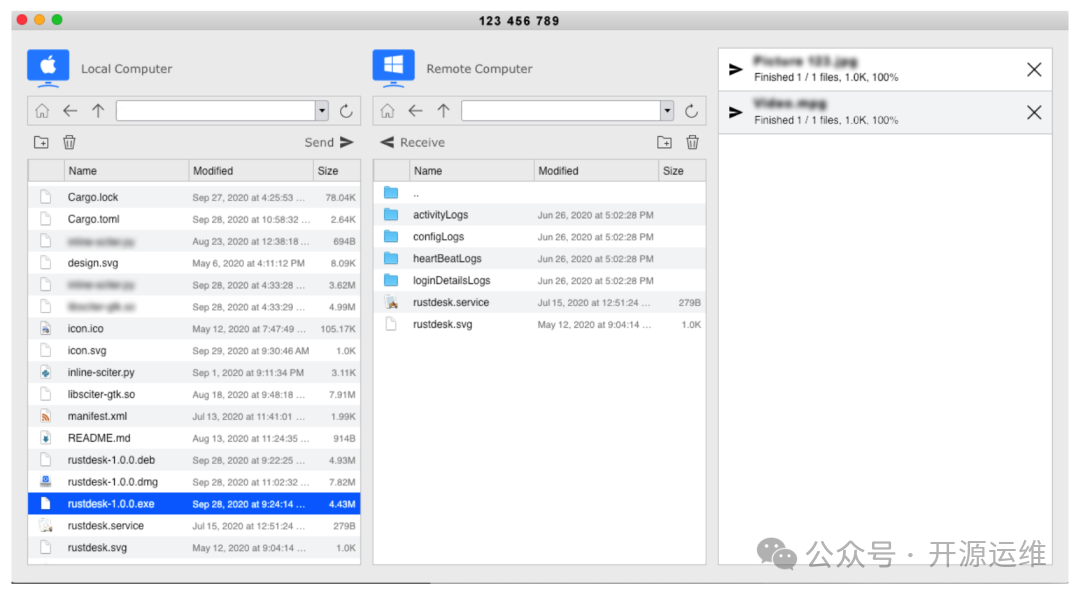
Task: Sort remote files by Size column
Action: [x=681, y=171]
